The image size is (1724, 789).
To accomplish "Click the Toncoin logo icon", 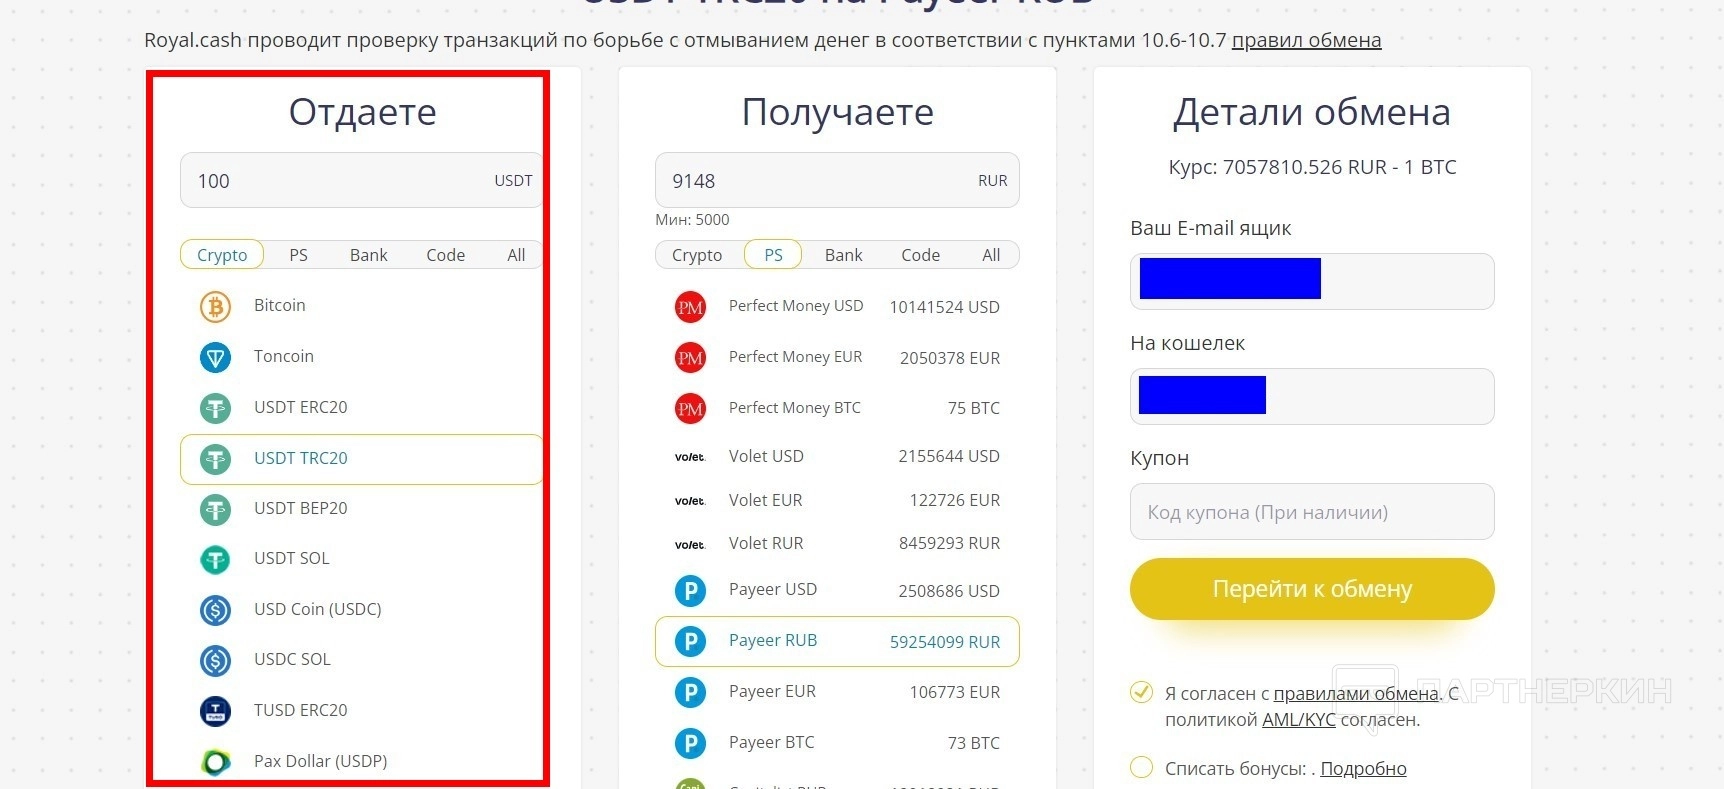I will [x=215, y=357].
